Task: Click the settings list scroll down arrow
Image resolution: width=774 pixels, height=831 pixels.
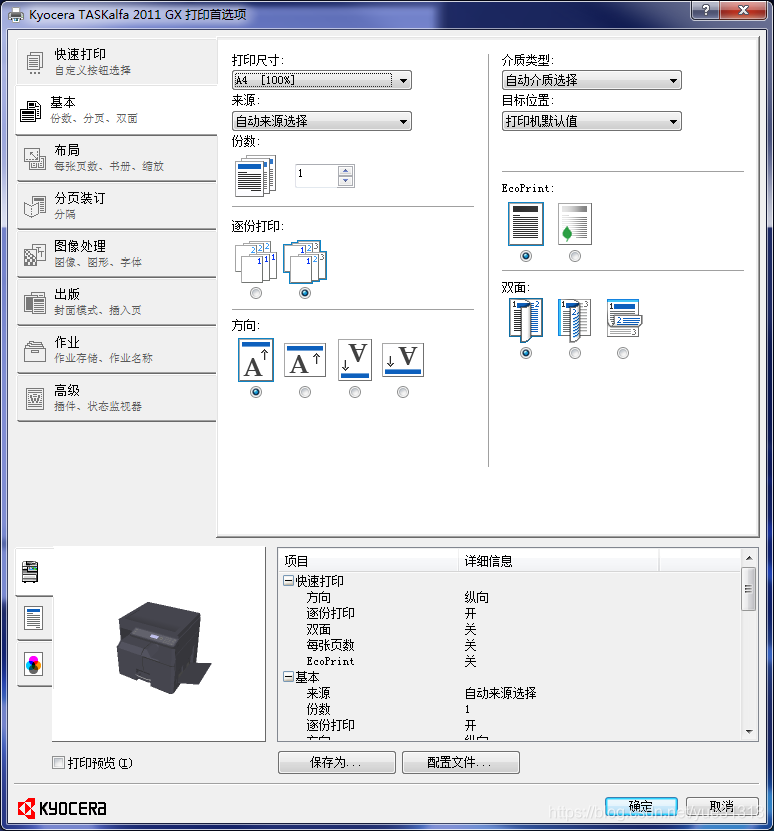Action: (x=749, y=732)
